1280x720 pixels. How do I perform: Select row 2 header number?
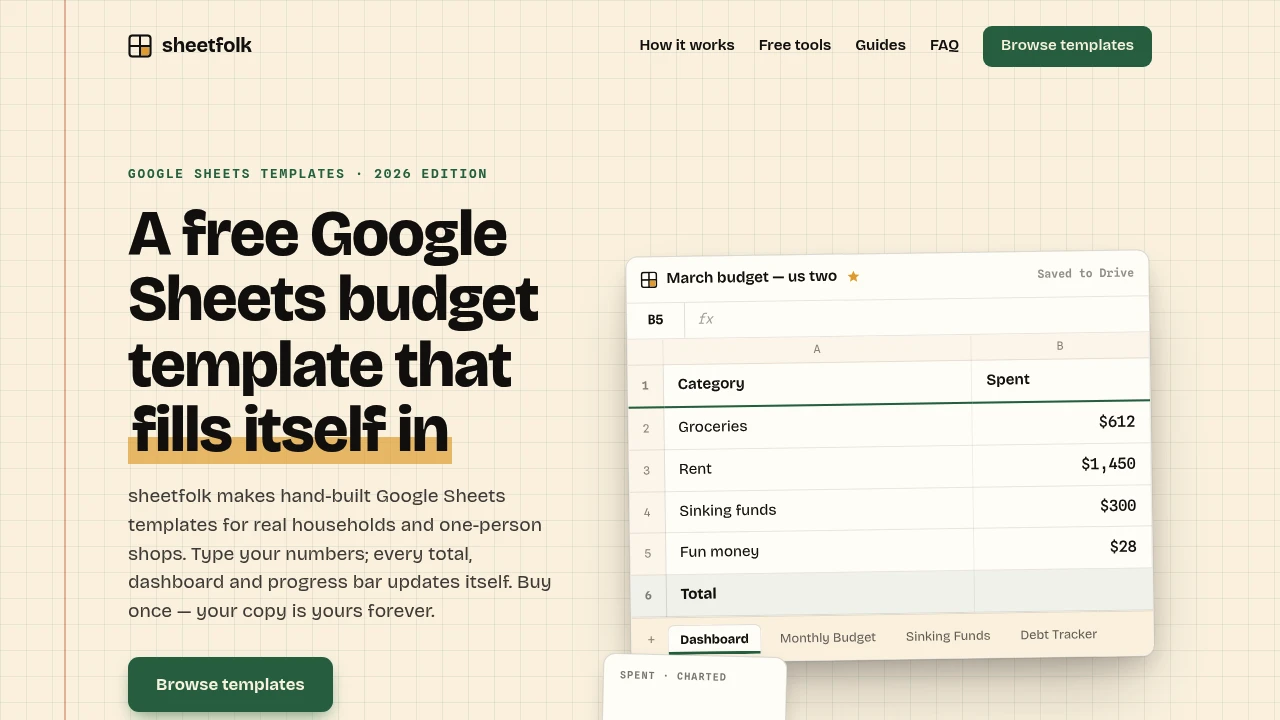point(646,428)
